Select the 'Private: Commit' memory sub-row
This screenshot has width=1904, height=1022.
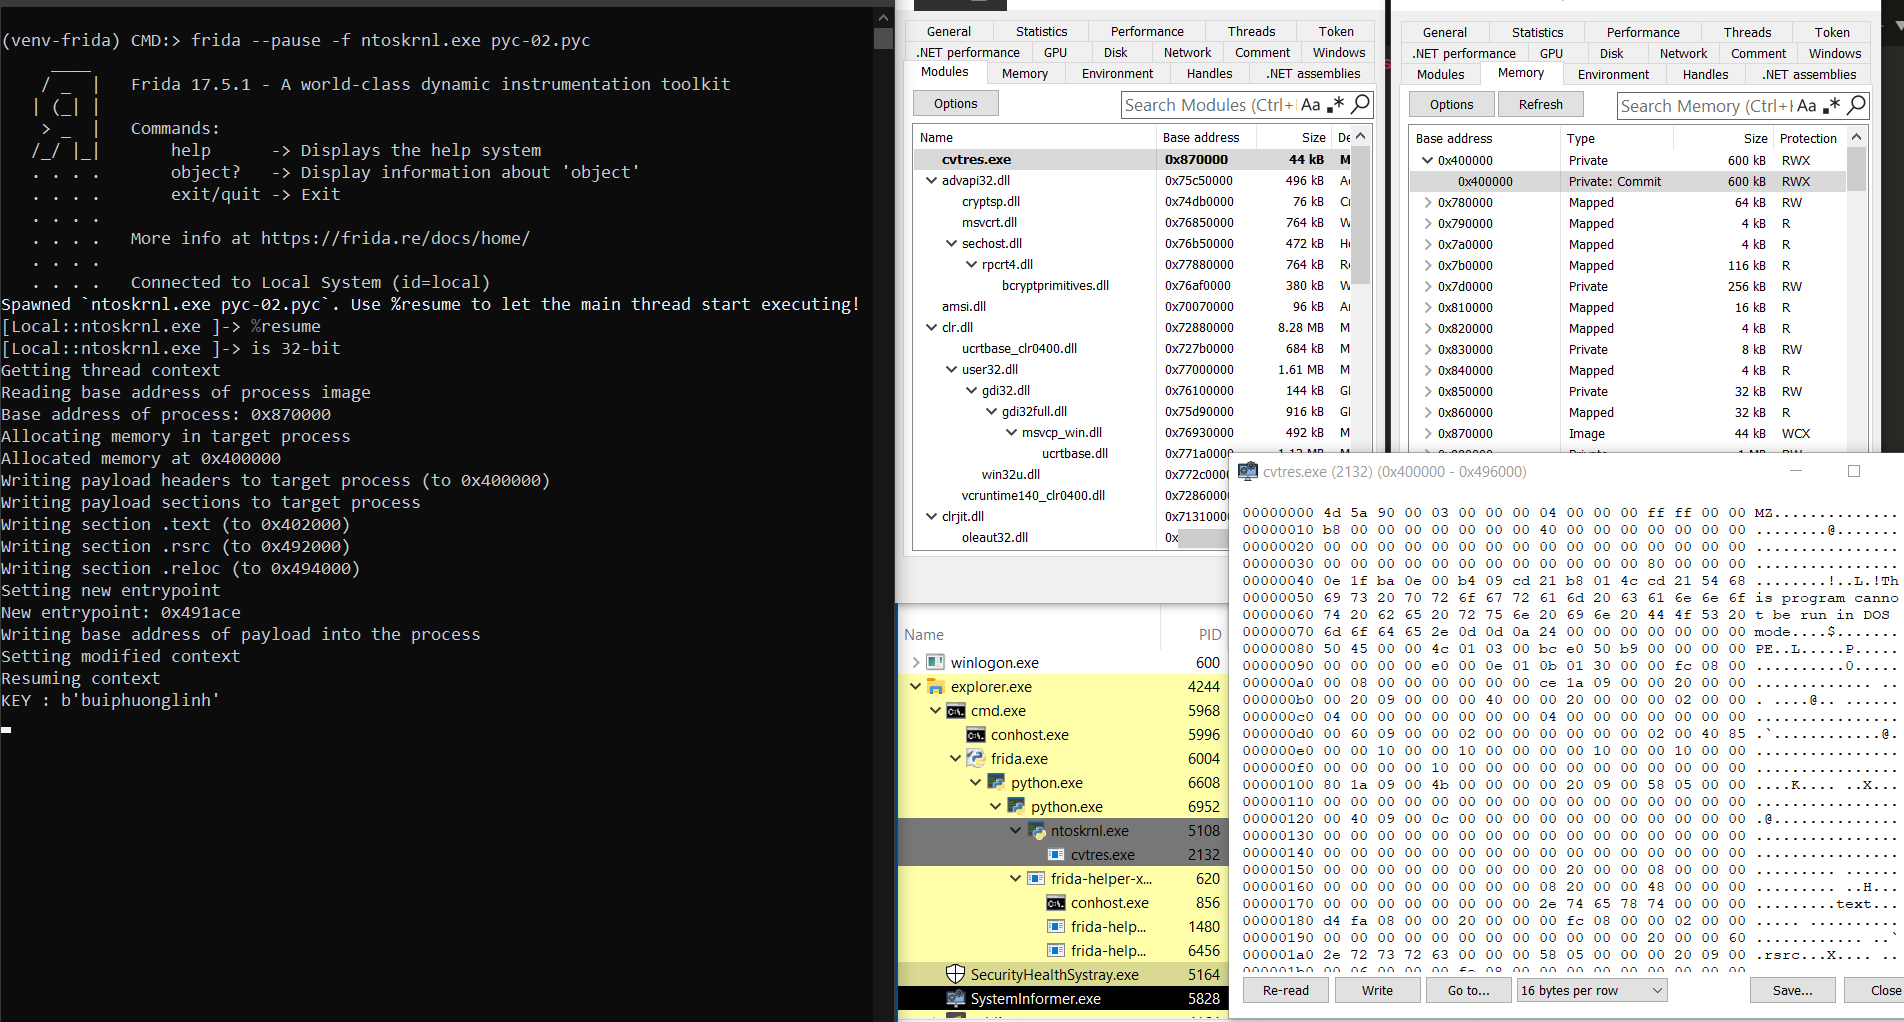coord(1628,181)
